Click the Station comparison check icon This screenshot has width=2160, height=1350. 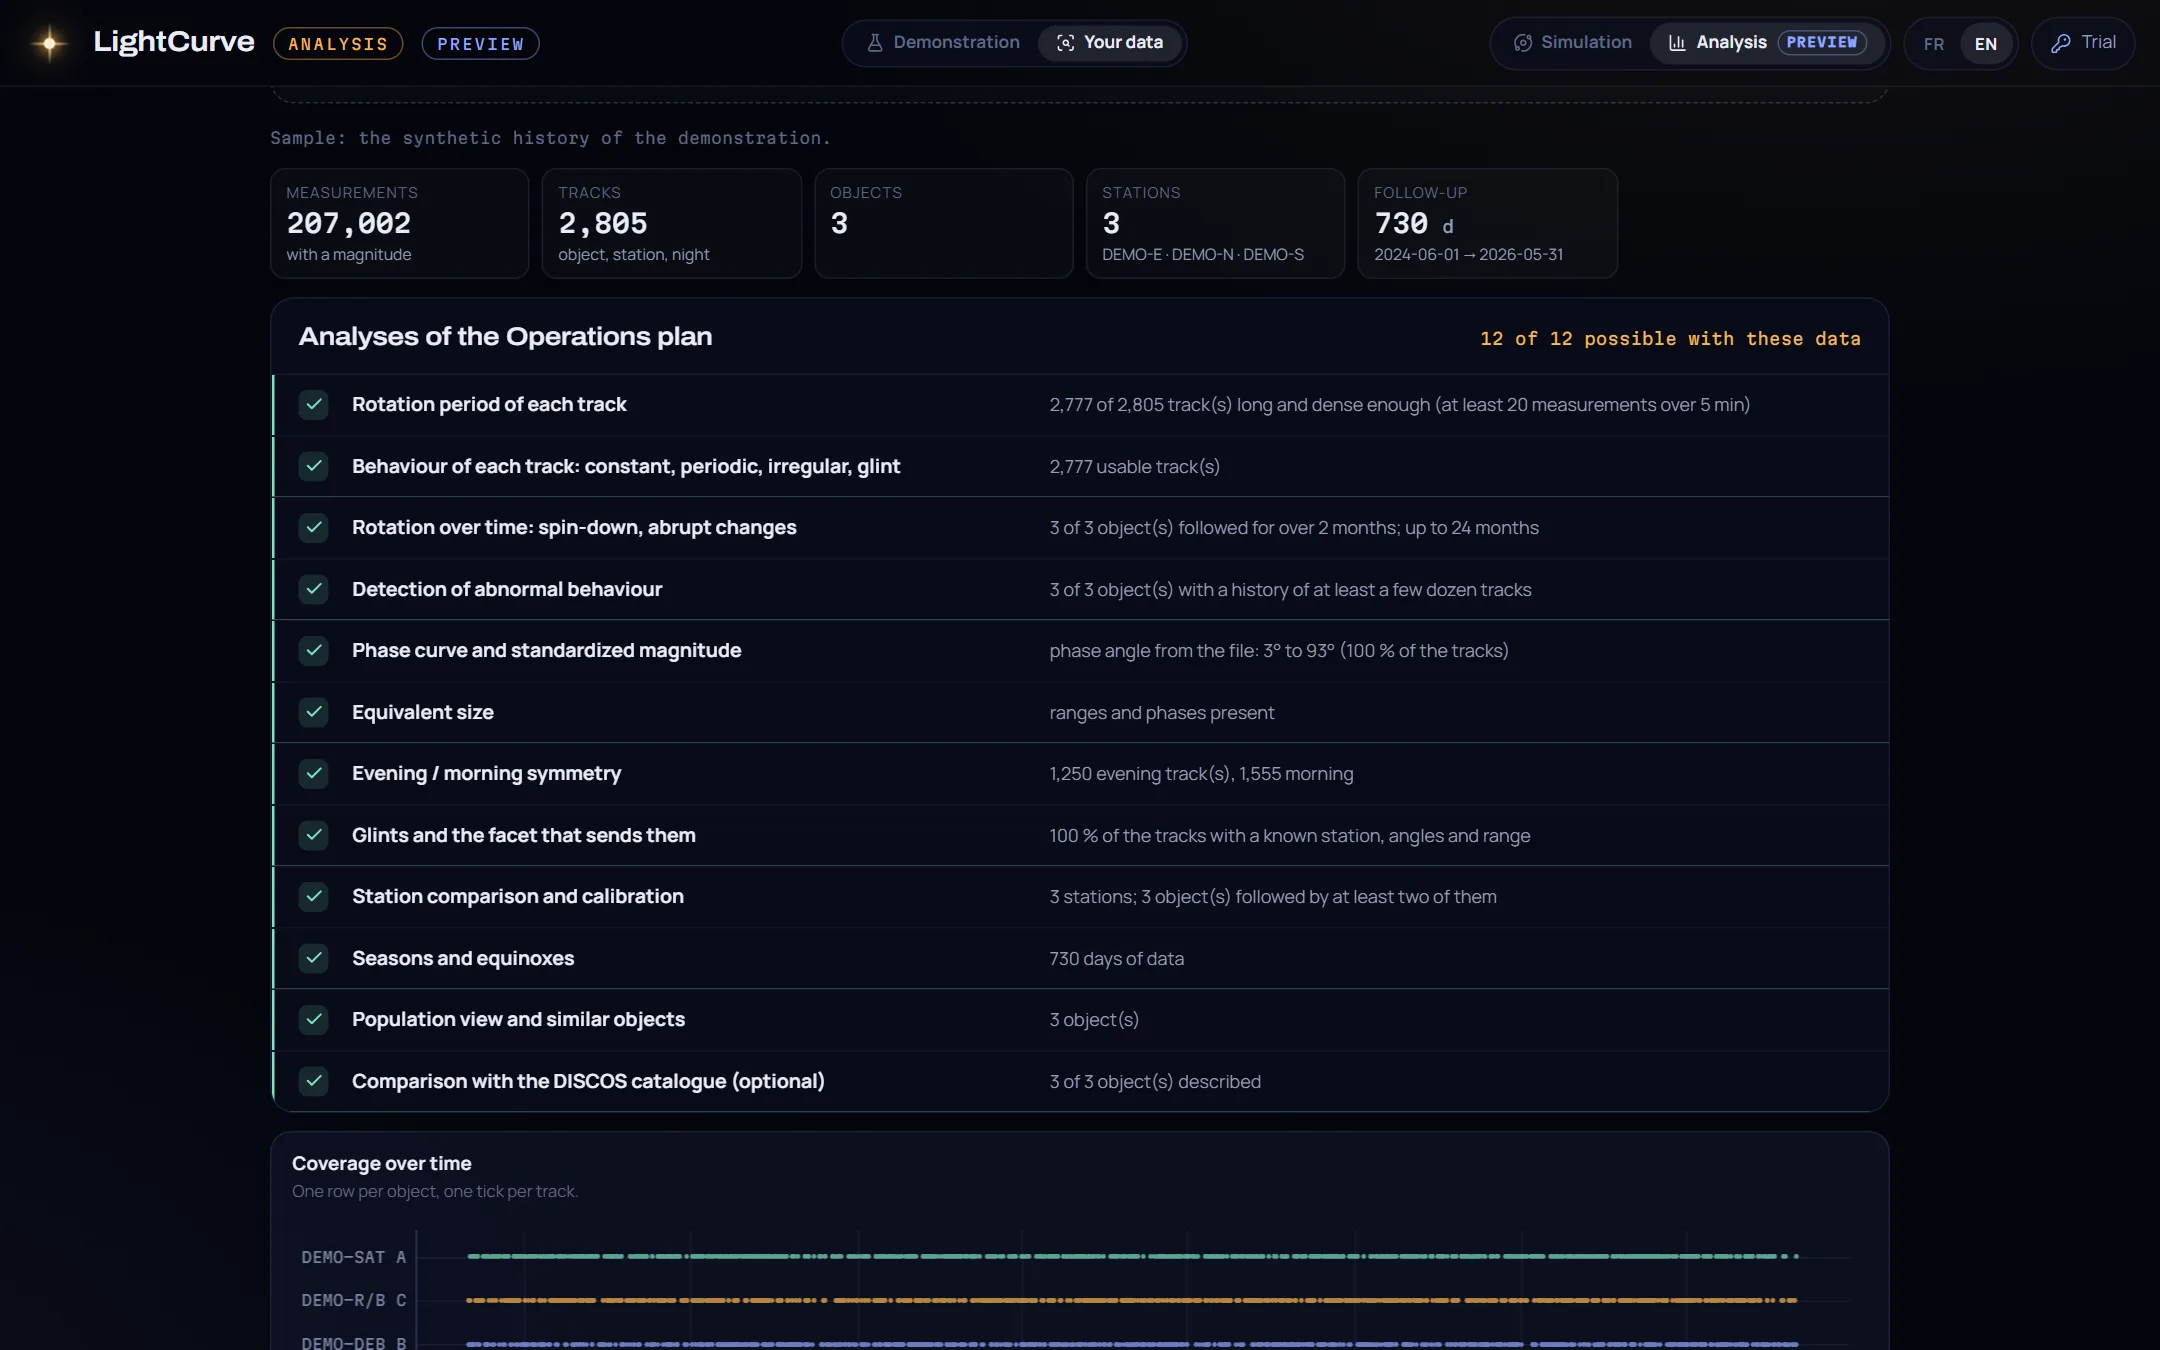314,897
